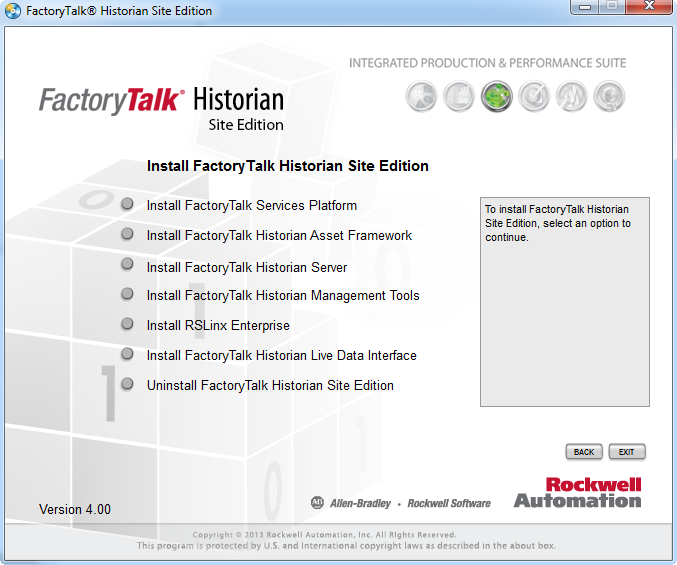Select bullet beside Uninstall FactoryTalk Historian

(127, 384)
